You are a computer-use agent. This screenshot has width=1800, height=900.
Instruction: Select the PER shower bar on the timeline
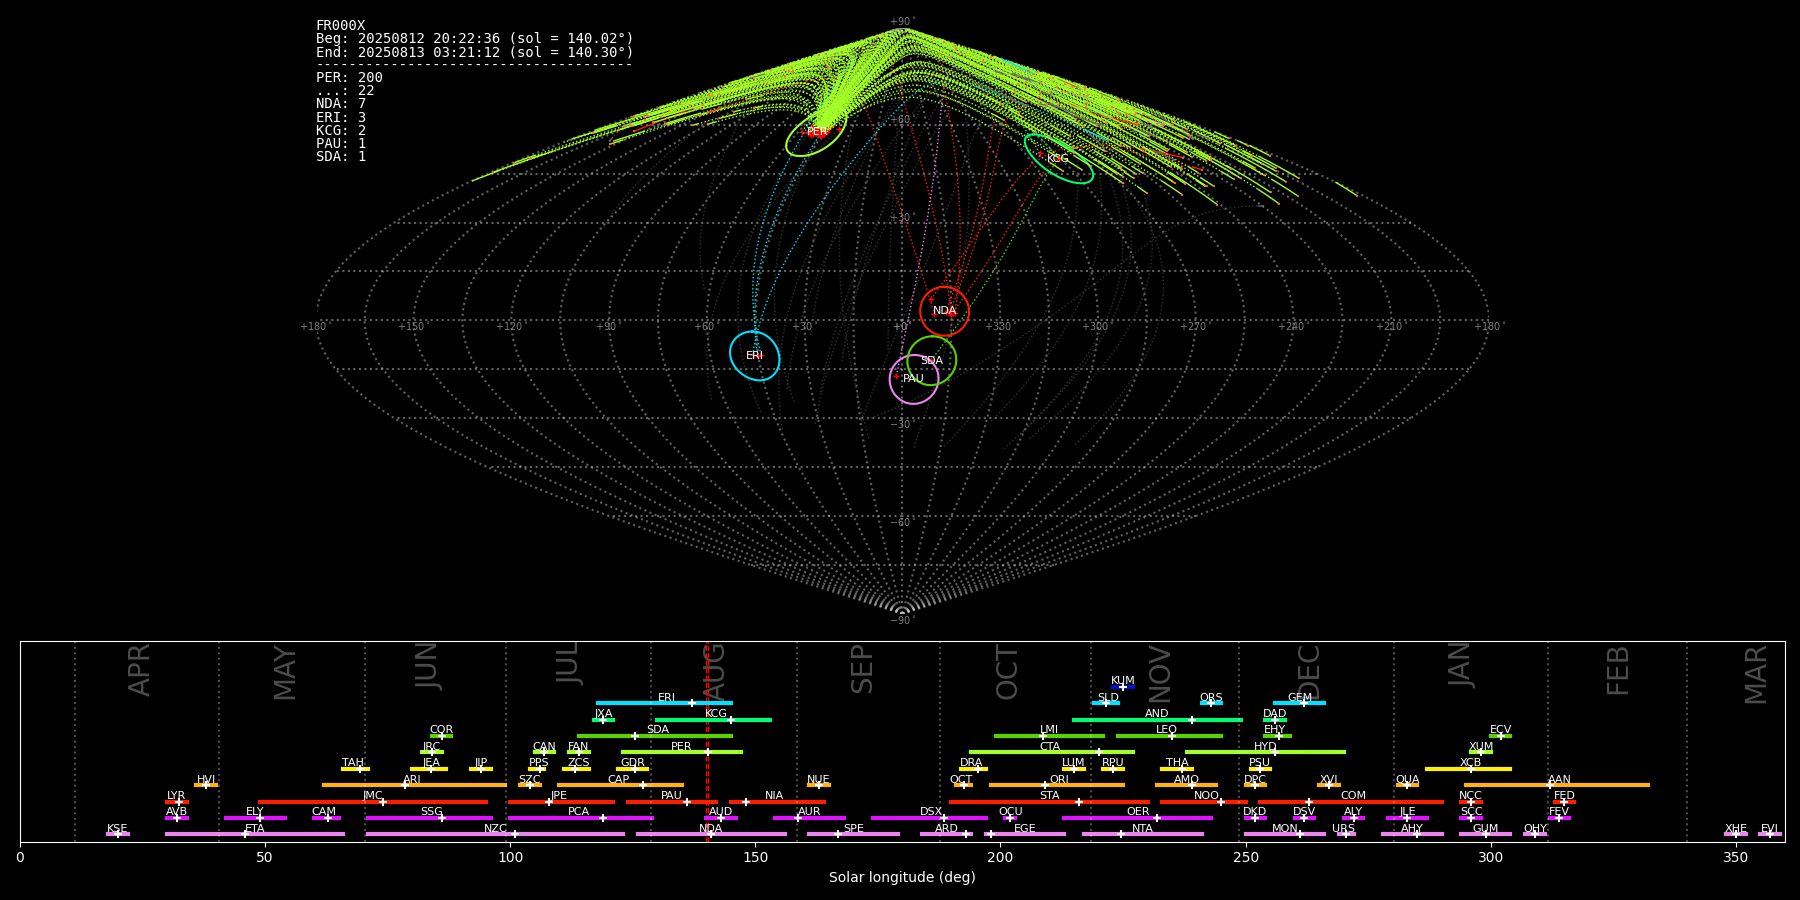click(681, 752)
